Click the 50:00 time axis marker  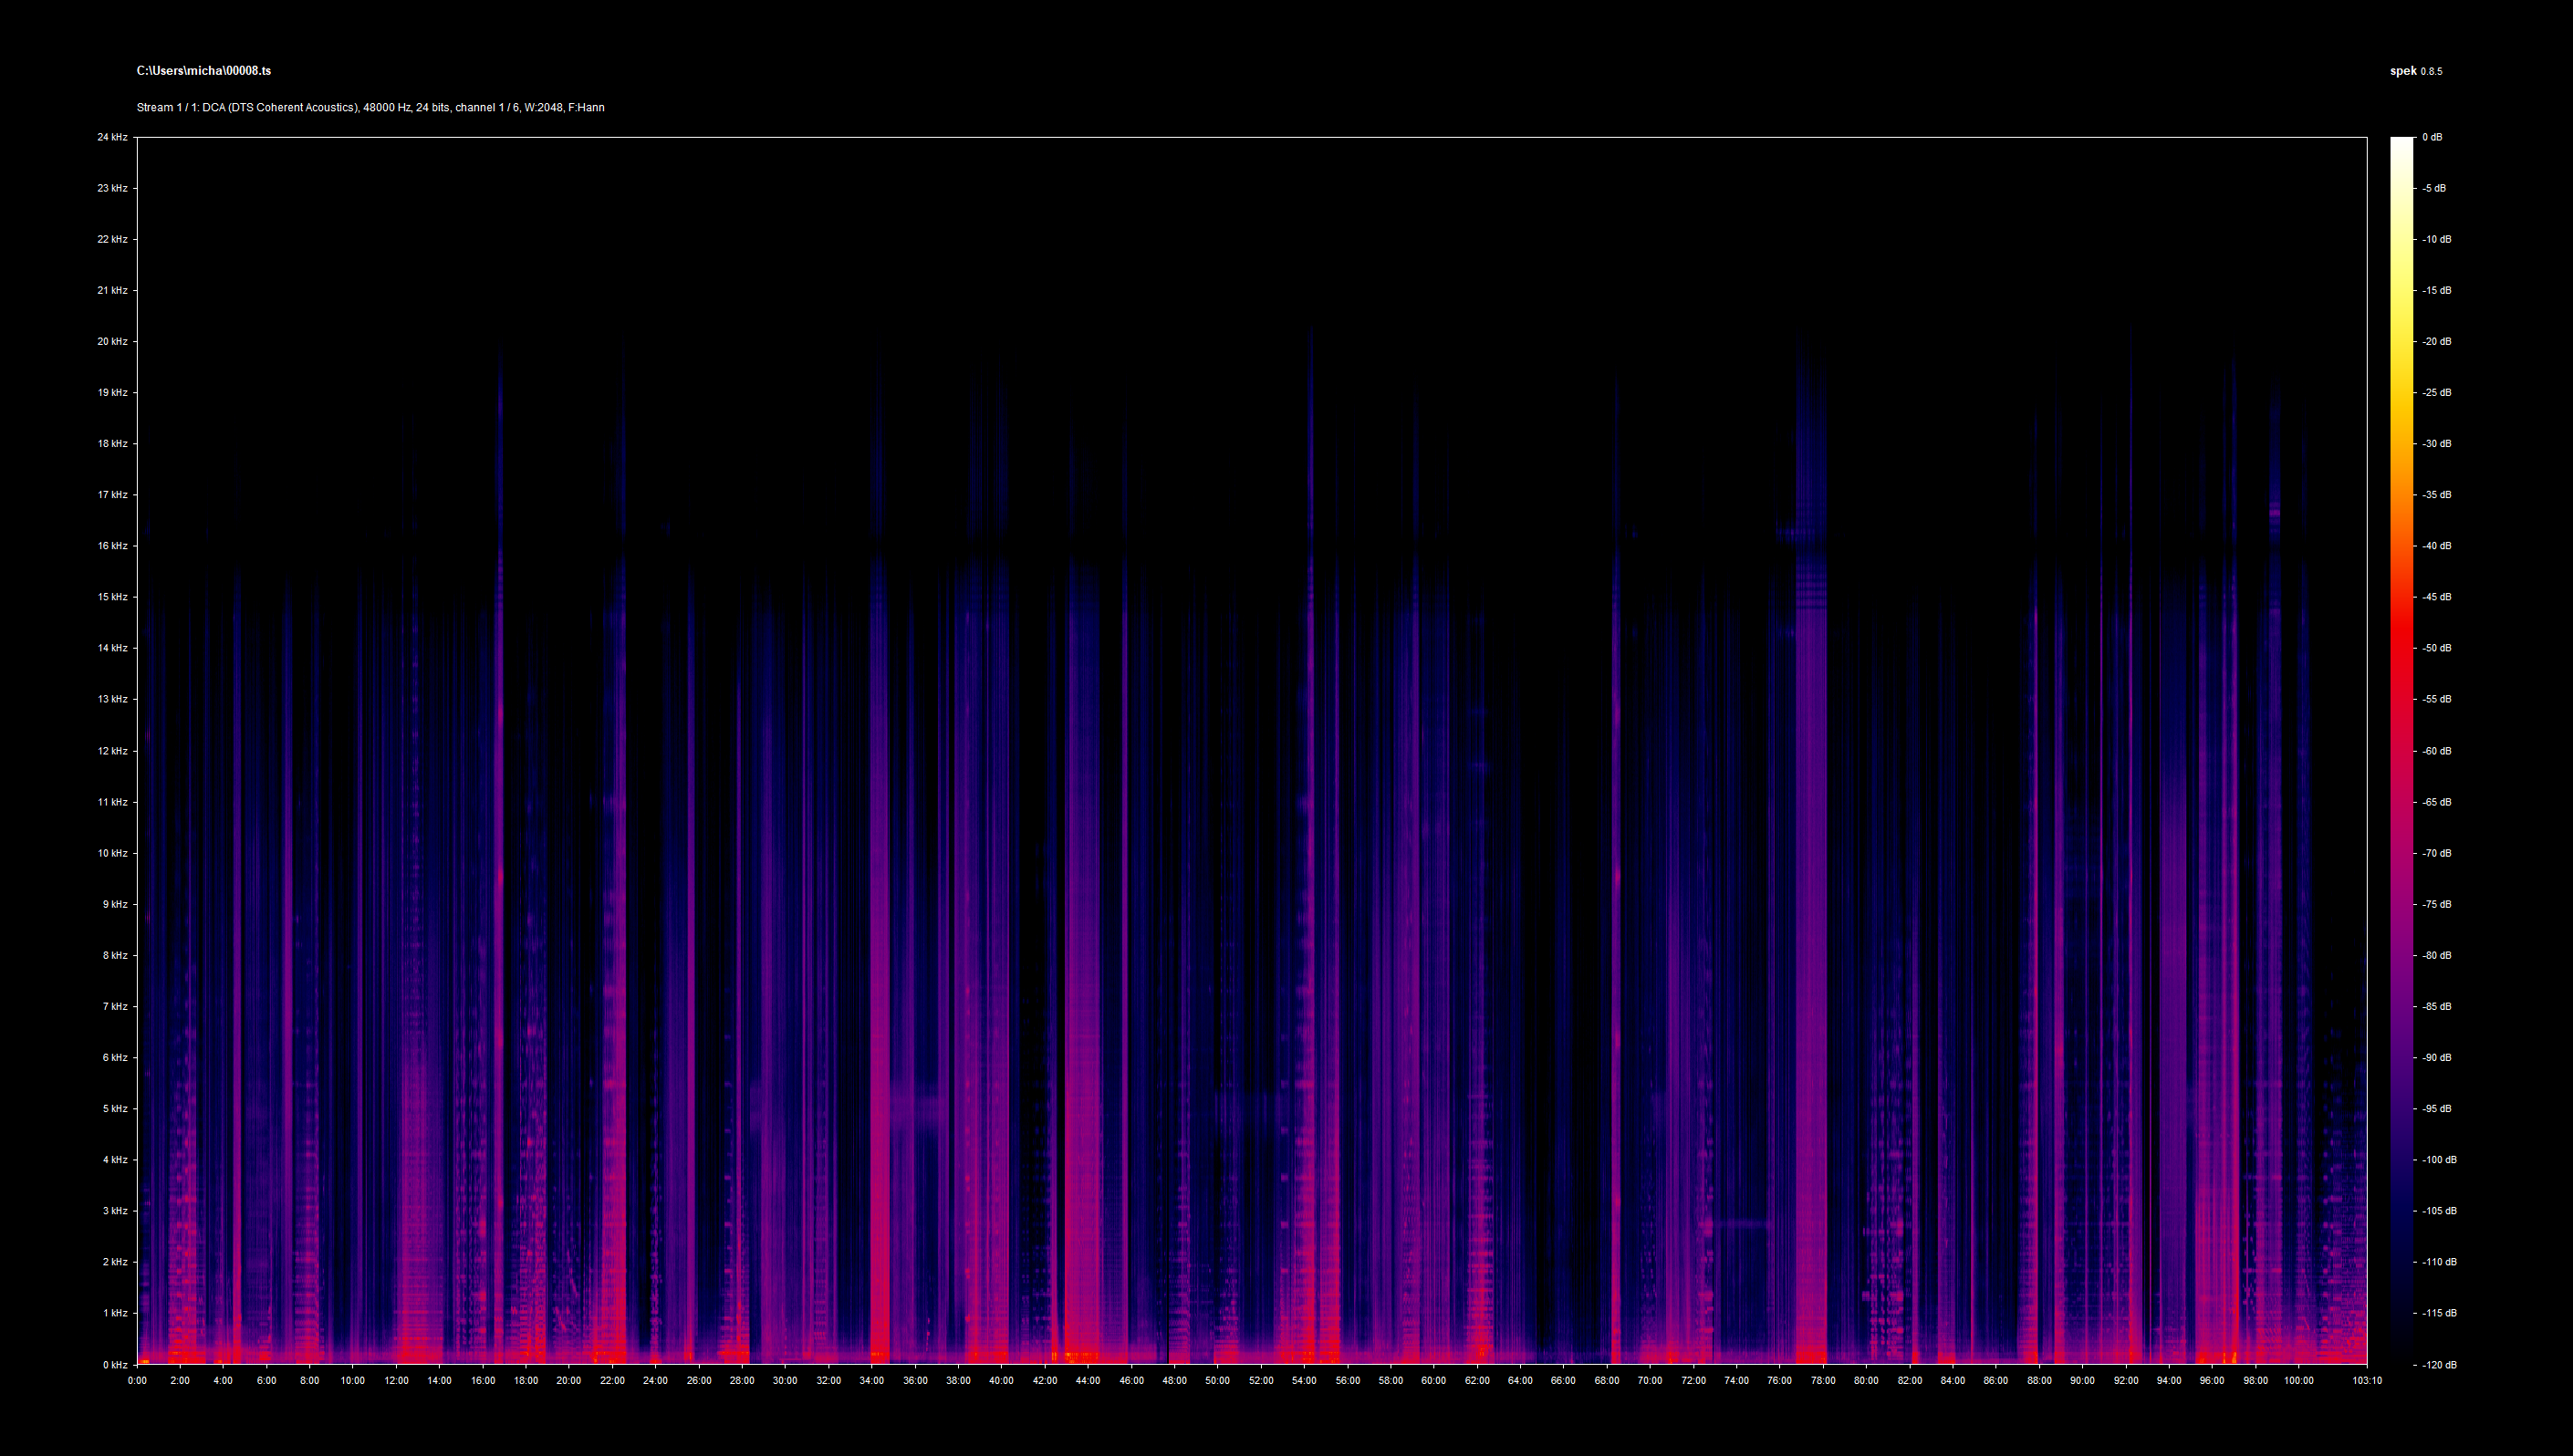(x=1217, y=1381)
